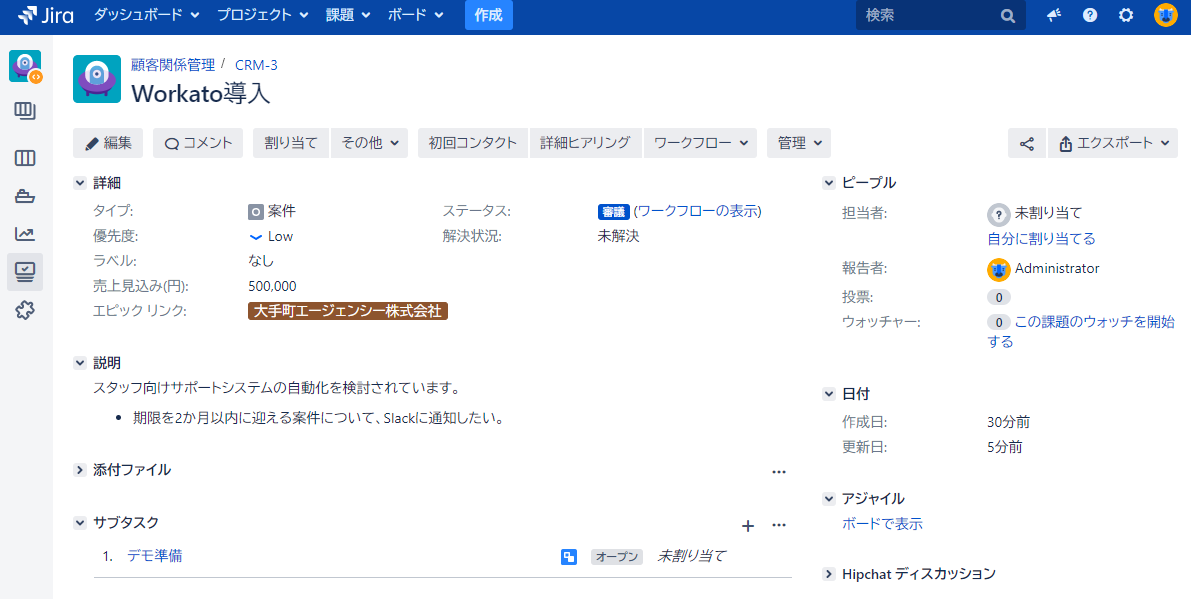Click the large project avatar beside the title
1191x599 pixels.
97,79
